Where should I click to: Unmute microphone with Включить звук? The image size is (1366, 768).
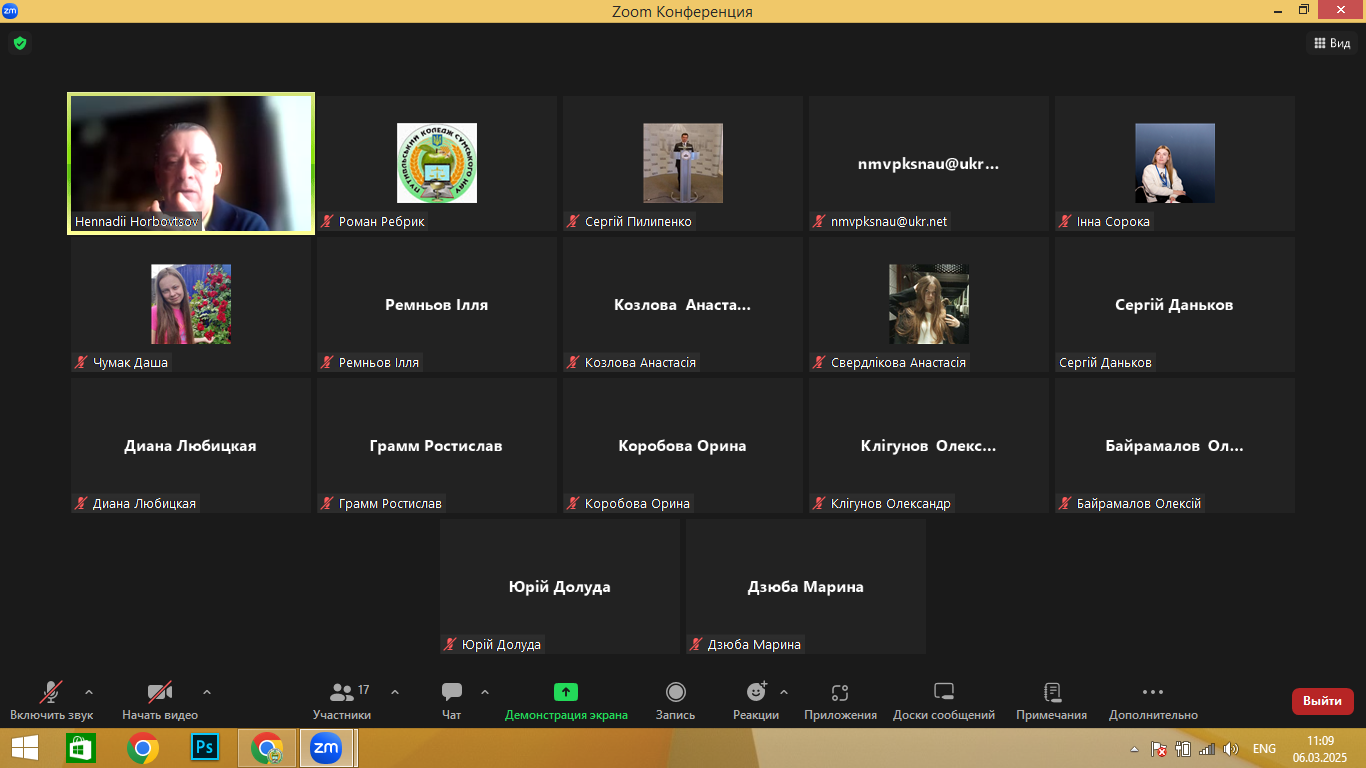tap(51, 700)
